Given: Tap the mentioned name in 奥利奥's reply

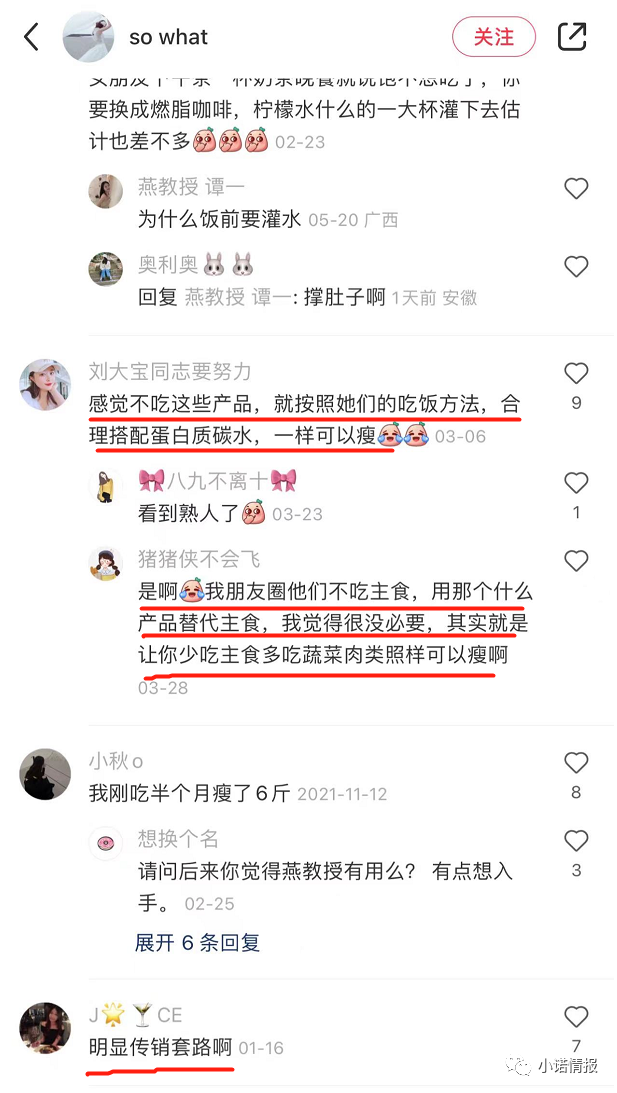Looking at the screenshot, I should point(234,298).
